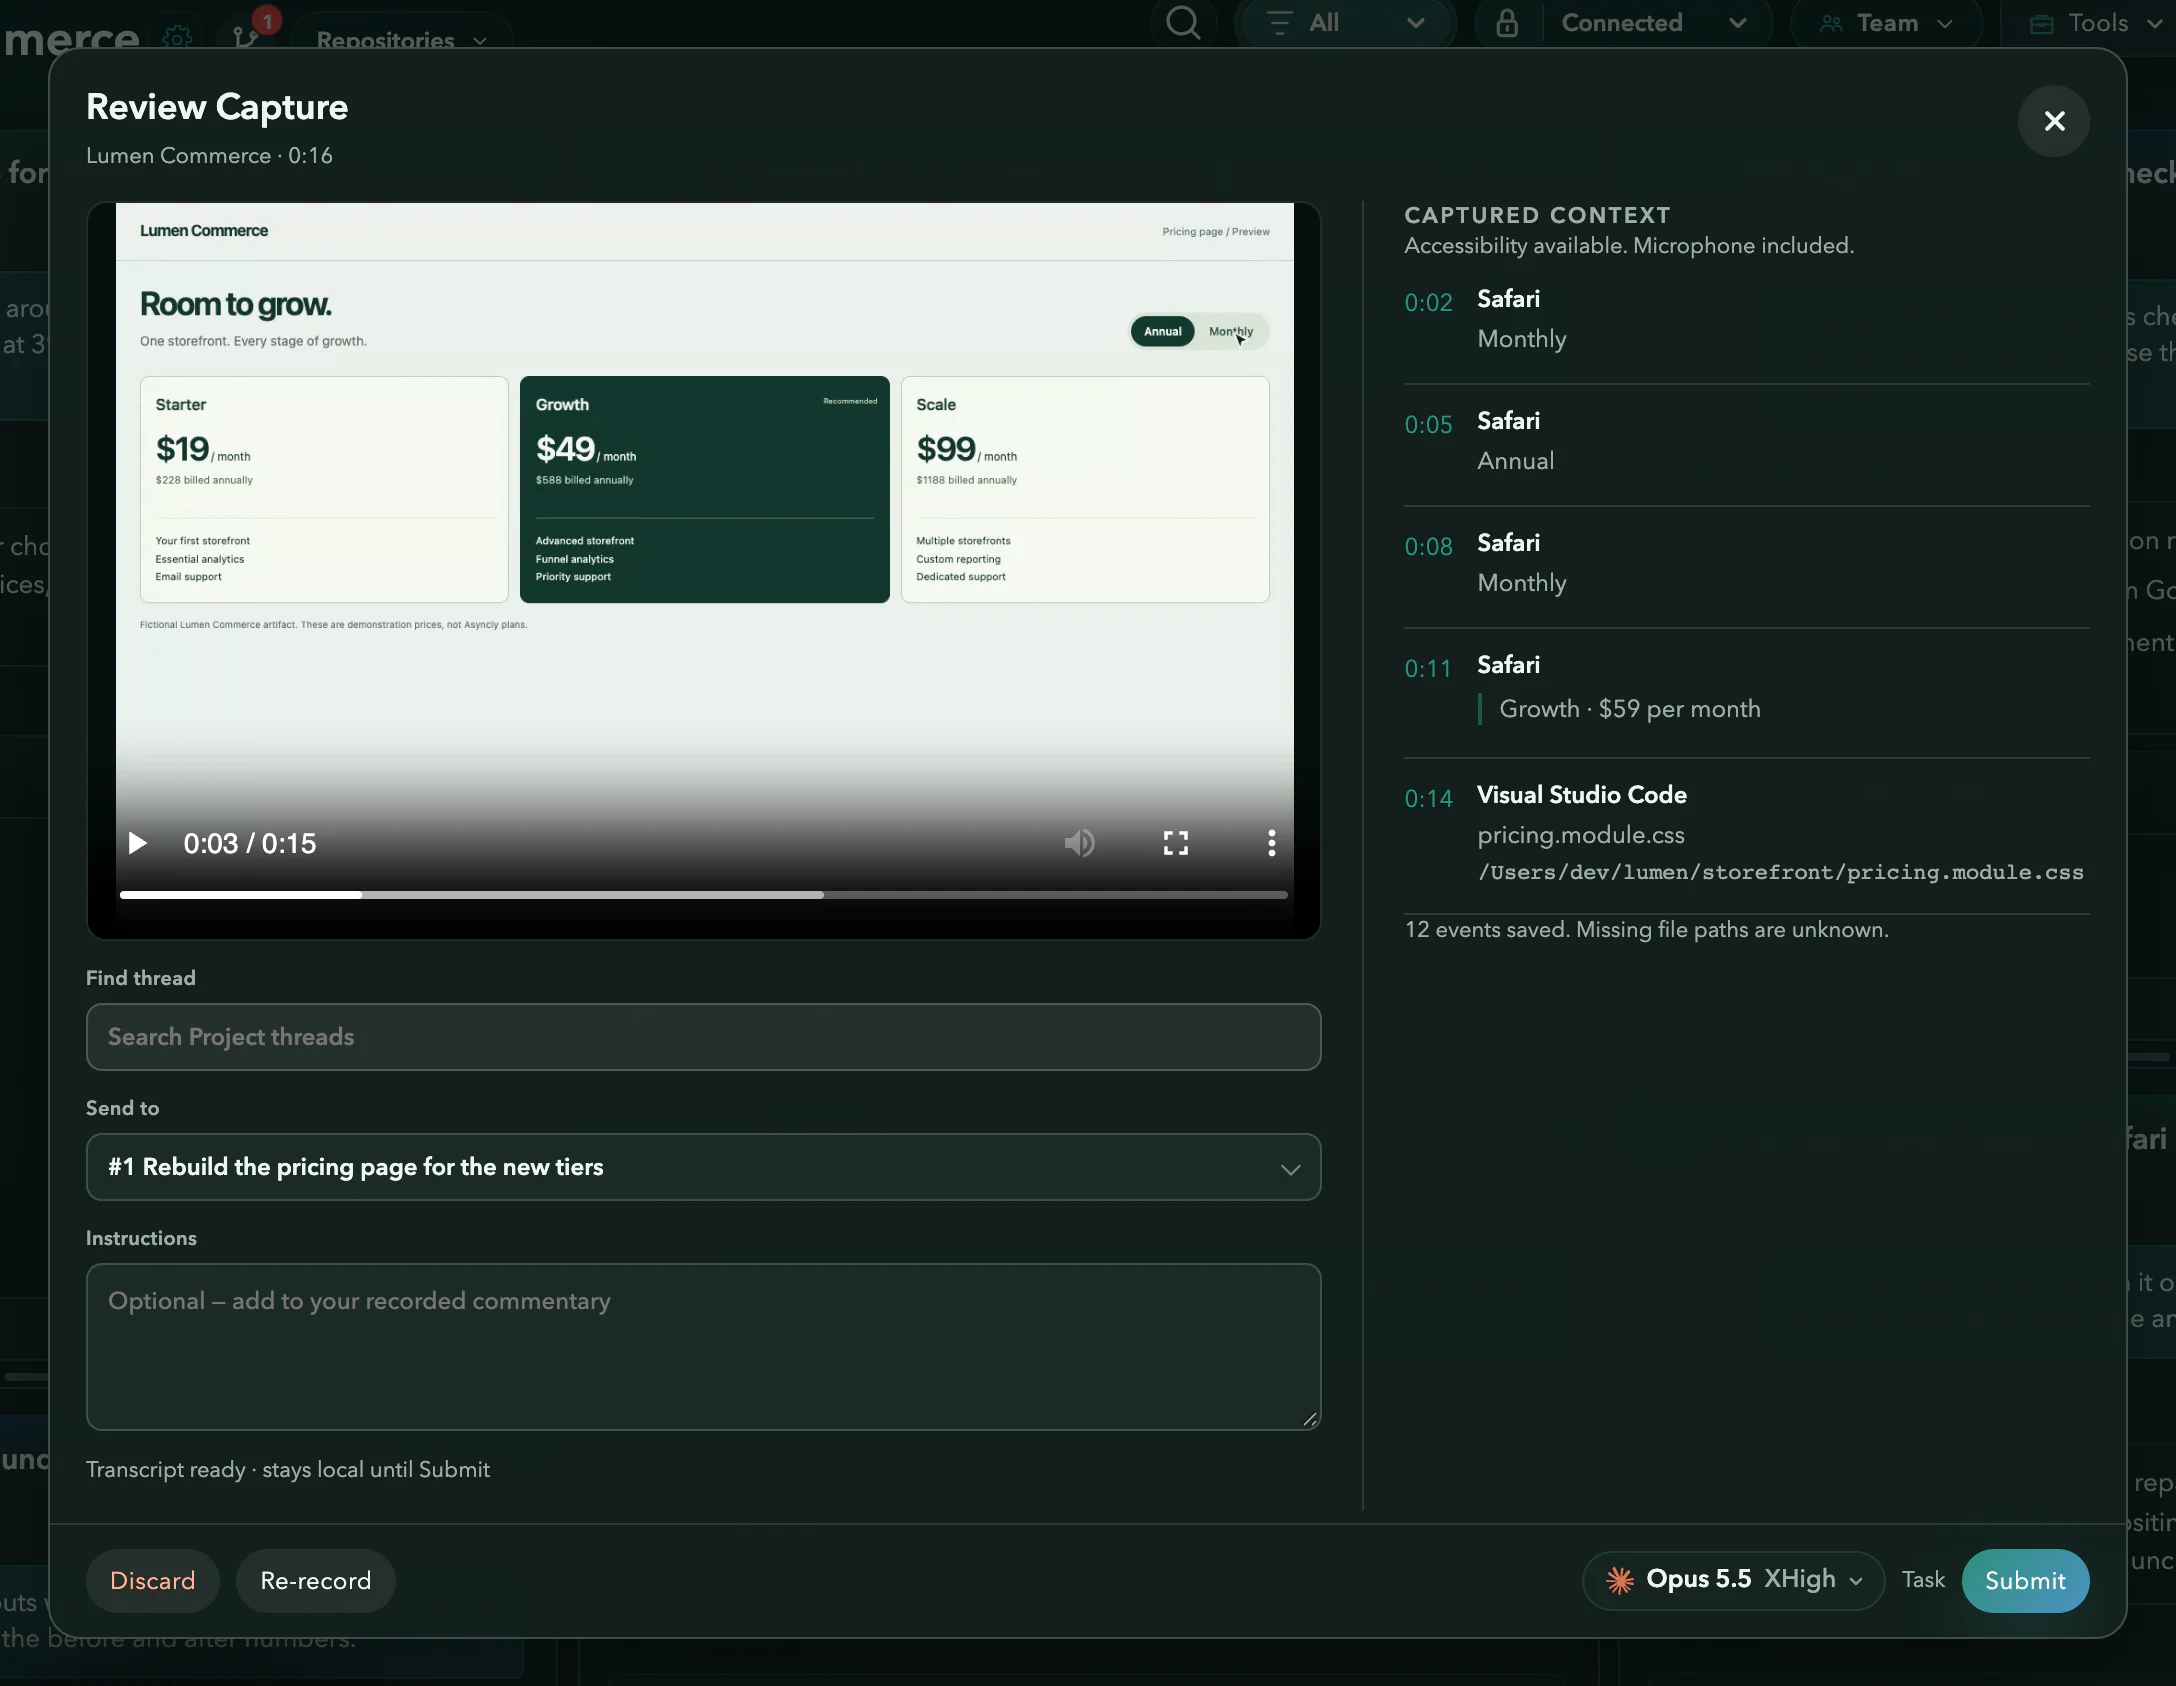Select Monthly billing in the video preview
This screenshot has width=2176, height=1686.
[x=1231, y=331]
